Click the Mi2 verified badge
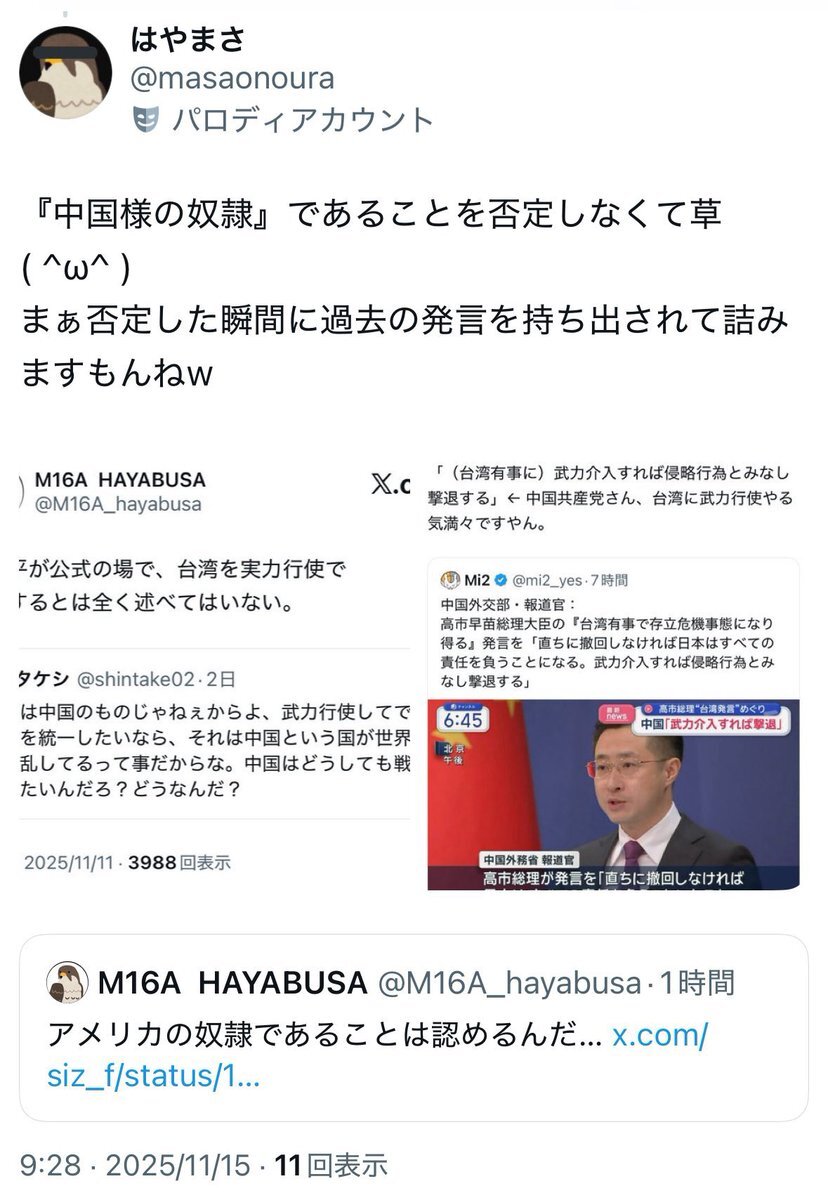 tap(499, 580)
